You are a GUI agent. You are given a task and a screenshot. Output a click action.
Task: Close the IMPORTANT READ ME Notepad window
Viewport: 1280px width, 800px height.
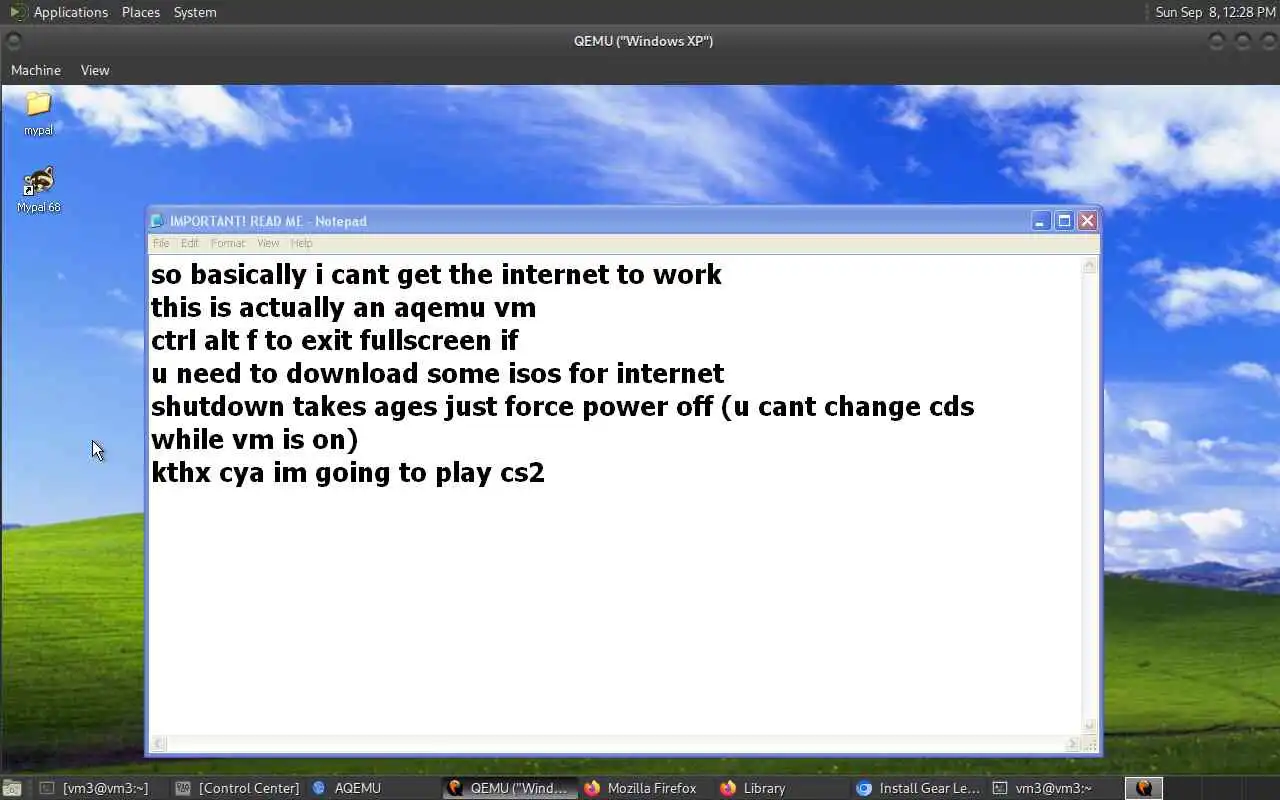coord(1087,221)
